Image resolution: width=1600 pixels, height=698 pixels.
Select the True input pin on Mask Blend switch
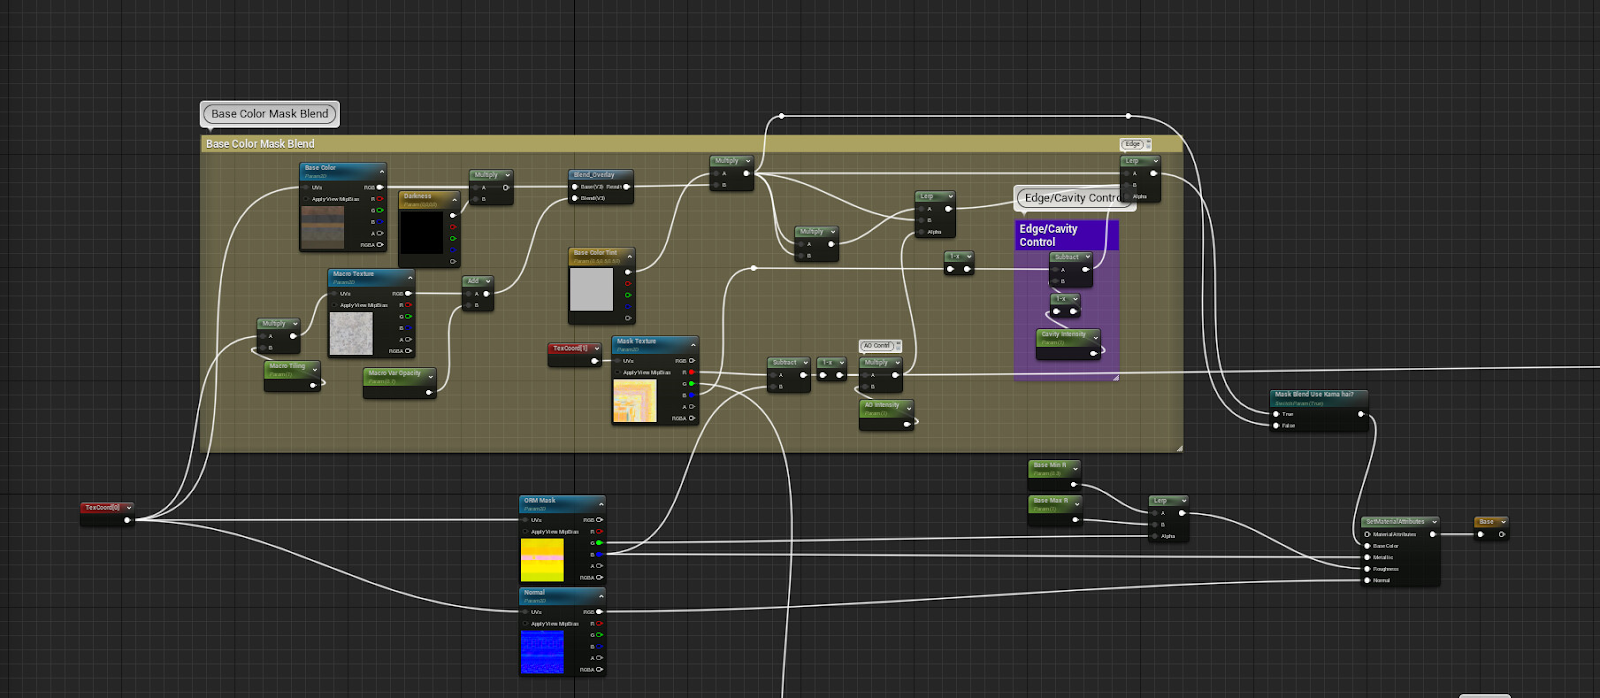[x=1276, y=414]
